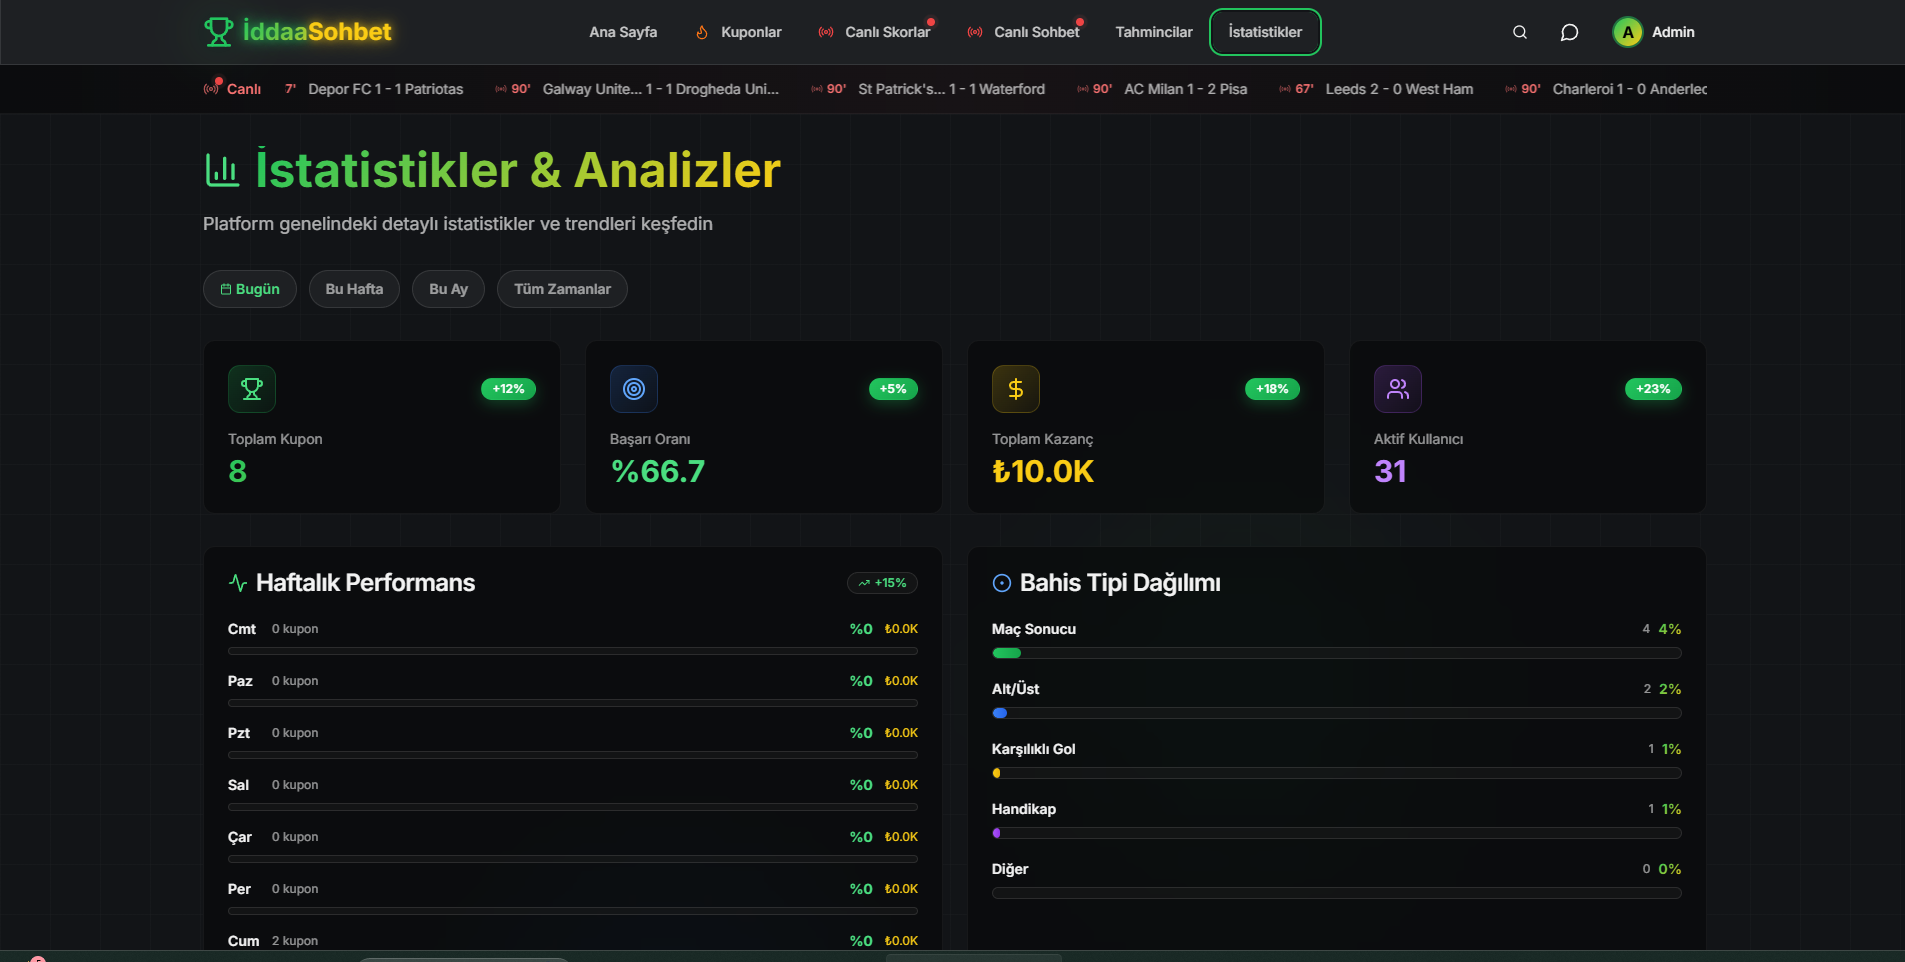Open the Admin user menu
The height and width of the screenshot is (962, 1905).
(x=1672, y=32)
